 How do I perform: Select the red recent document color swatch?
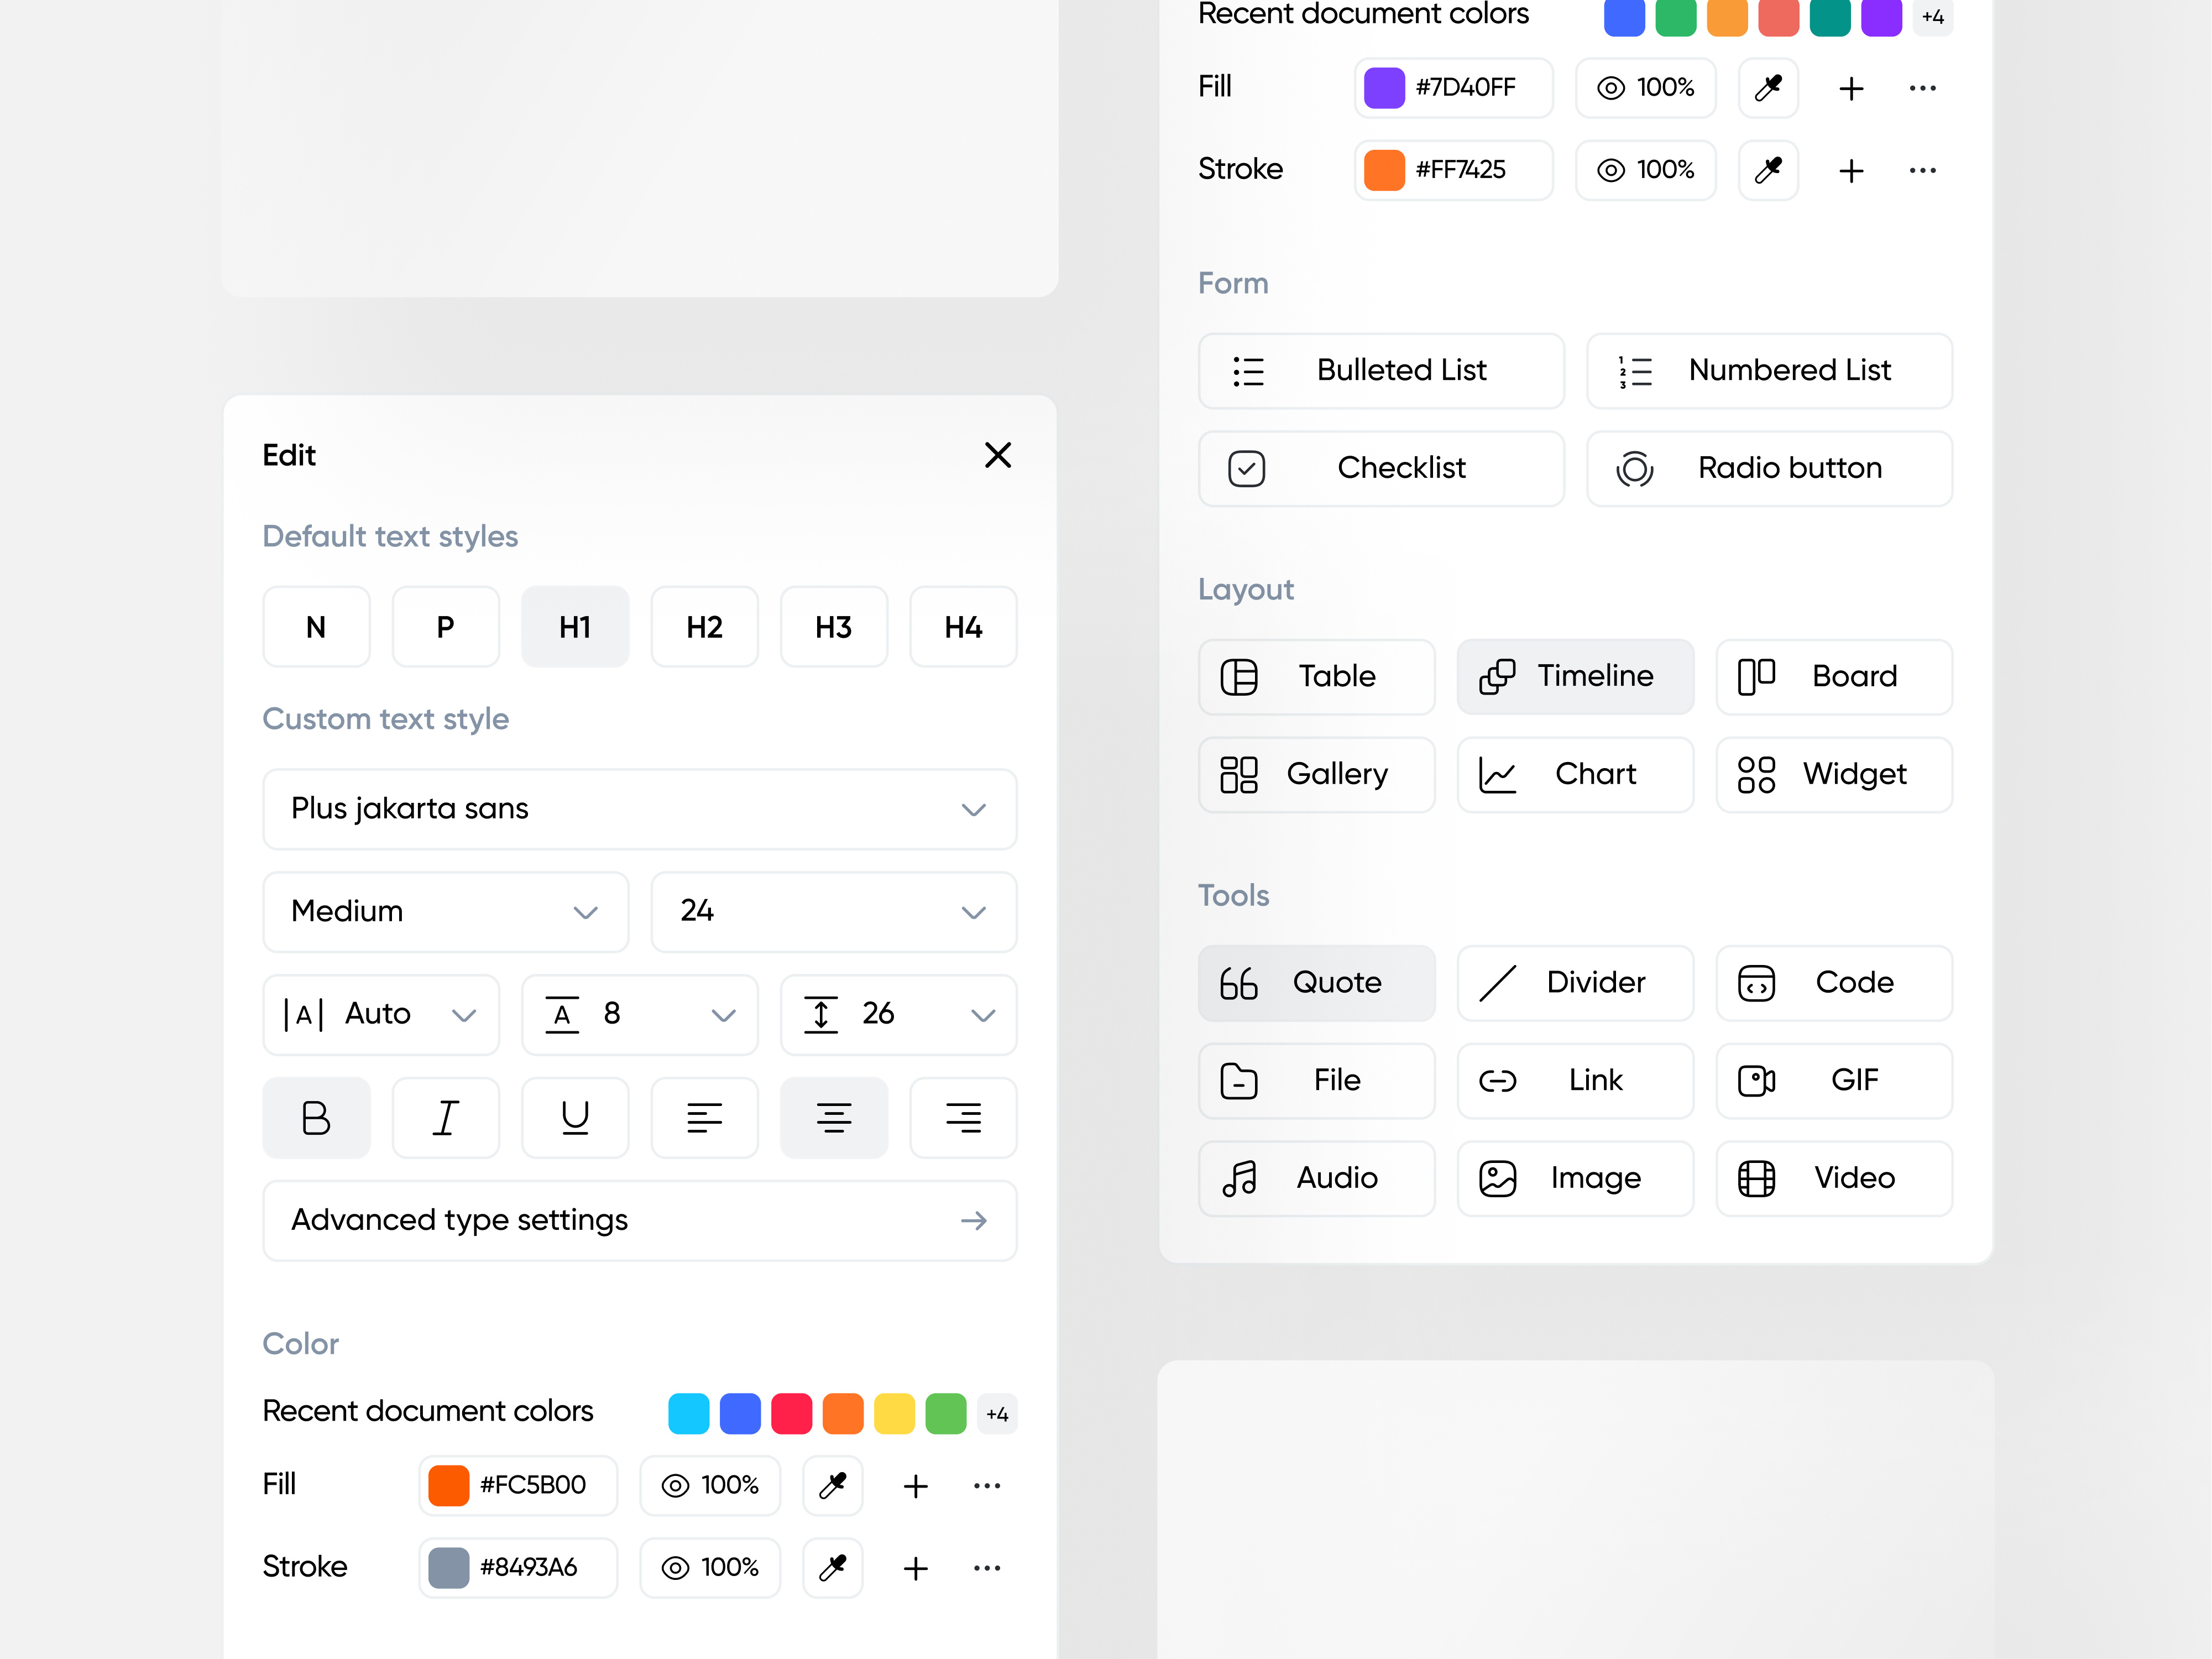[x=792, y=1413]
